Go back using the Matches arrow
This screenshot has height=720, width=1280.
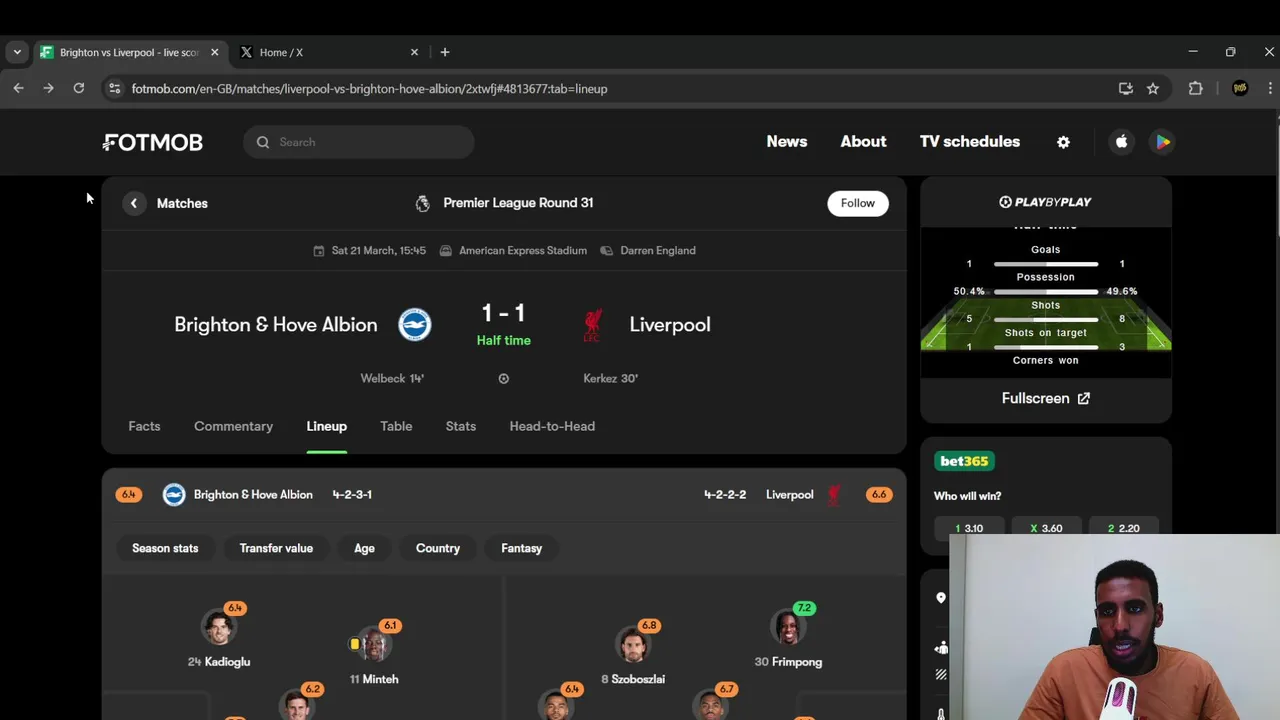pyautogui.click(x=134, y=203)
